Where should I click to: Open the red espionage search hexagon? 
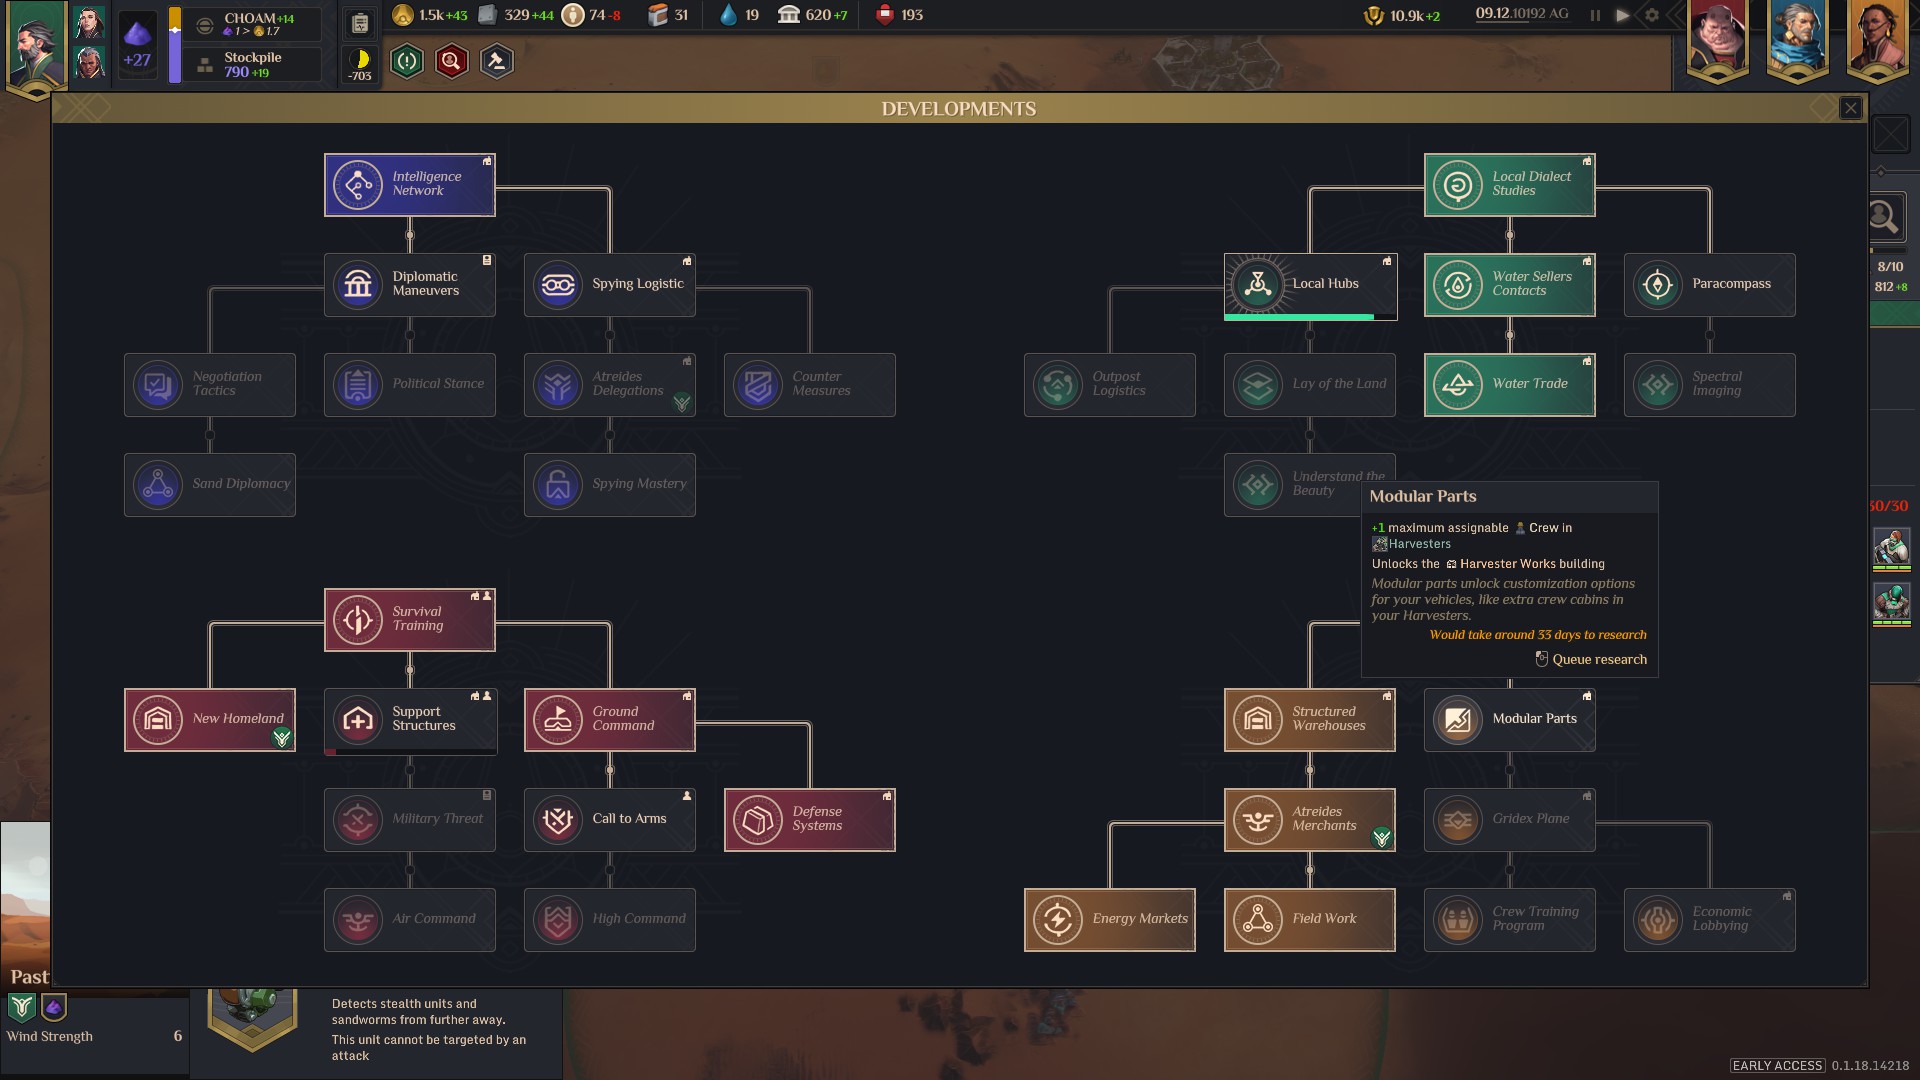(451, 62)
